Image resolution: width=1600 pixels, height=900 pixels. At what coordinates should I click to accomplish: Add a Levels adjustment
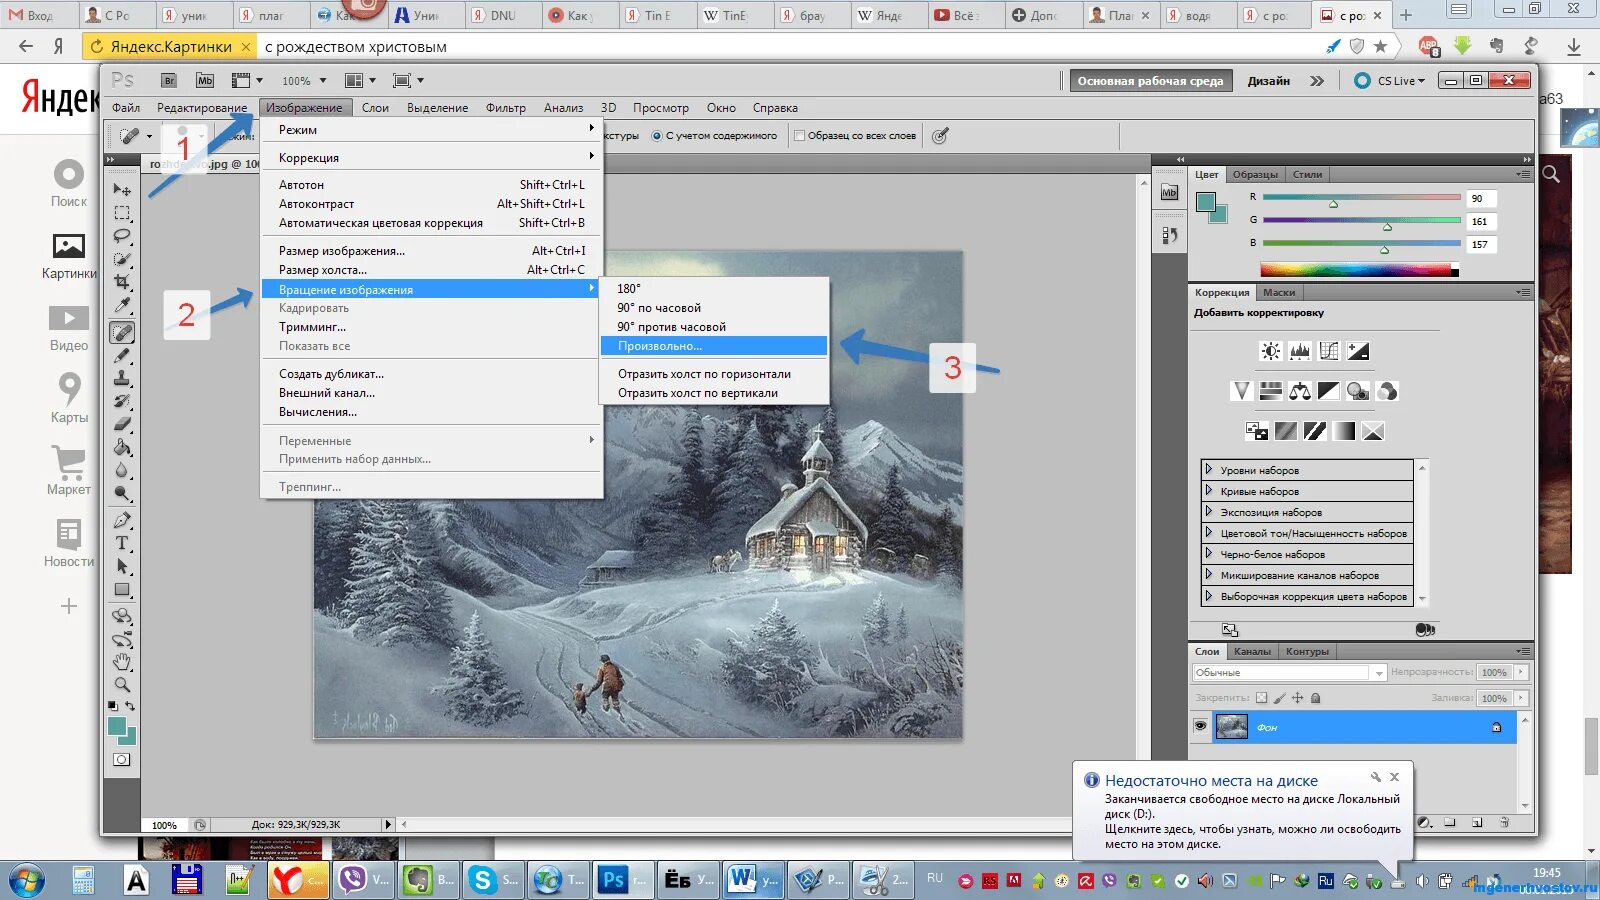(1300, 351)
